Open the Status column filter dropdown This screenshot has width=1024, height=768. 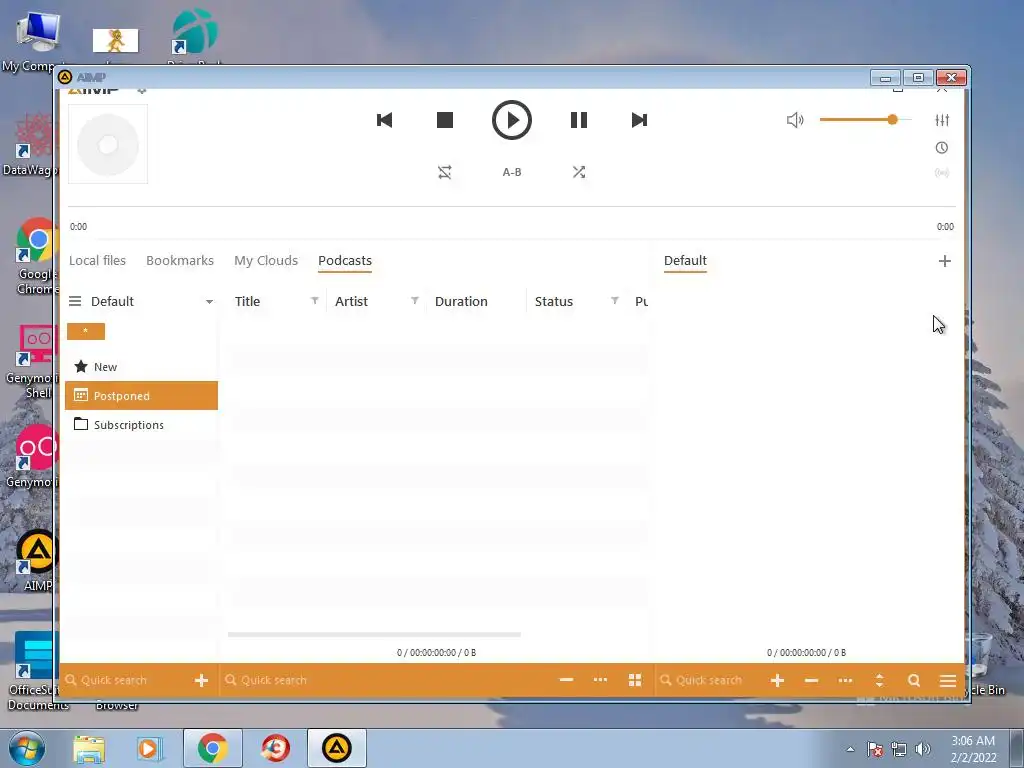615,300
